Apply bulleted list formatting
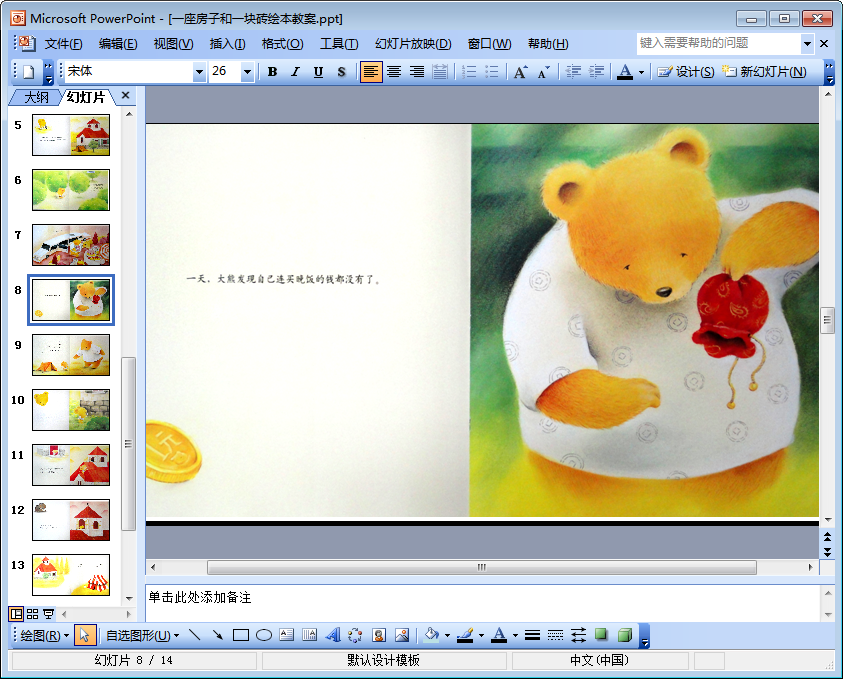Viewport: 843px width, 679px height. 492,72
